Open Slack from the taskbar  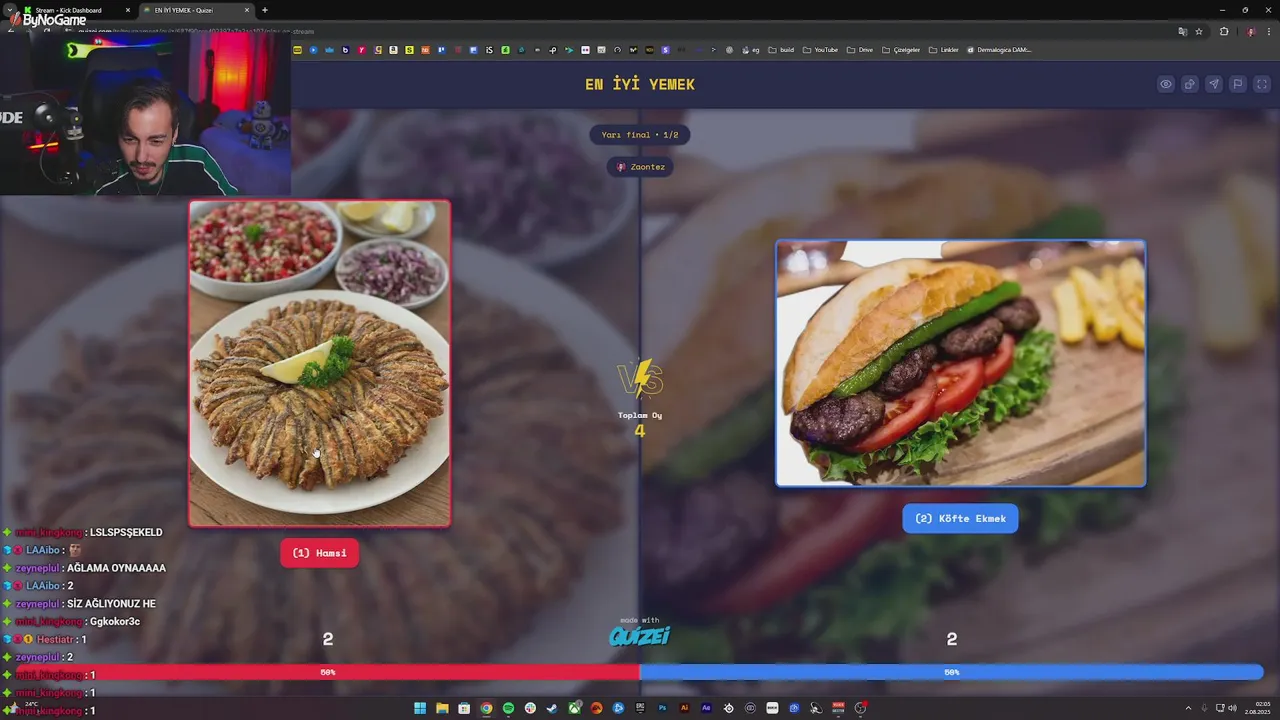(x=530, y=708)
